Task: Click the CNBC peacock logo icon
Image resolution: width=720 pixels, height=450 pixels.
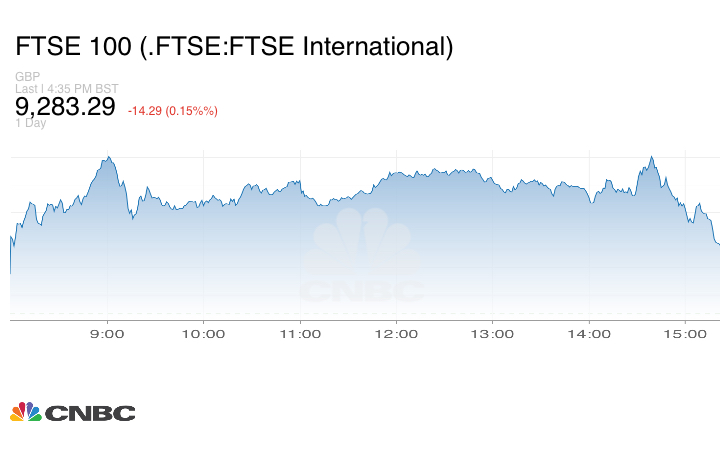Action: [x=25, y=412]
